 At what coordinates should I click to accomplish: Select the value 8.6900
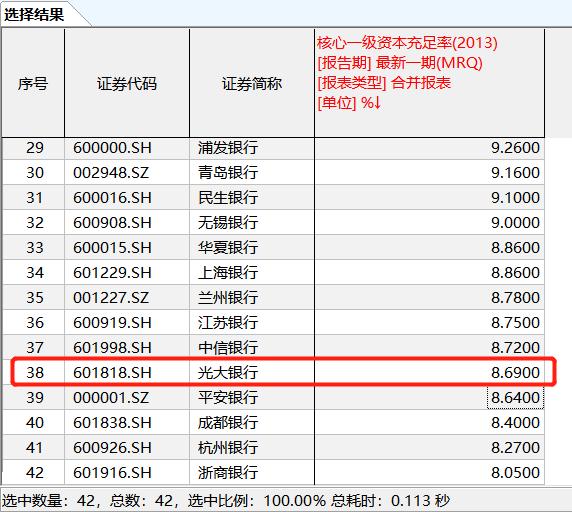515,373
